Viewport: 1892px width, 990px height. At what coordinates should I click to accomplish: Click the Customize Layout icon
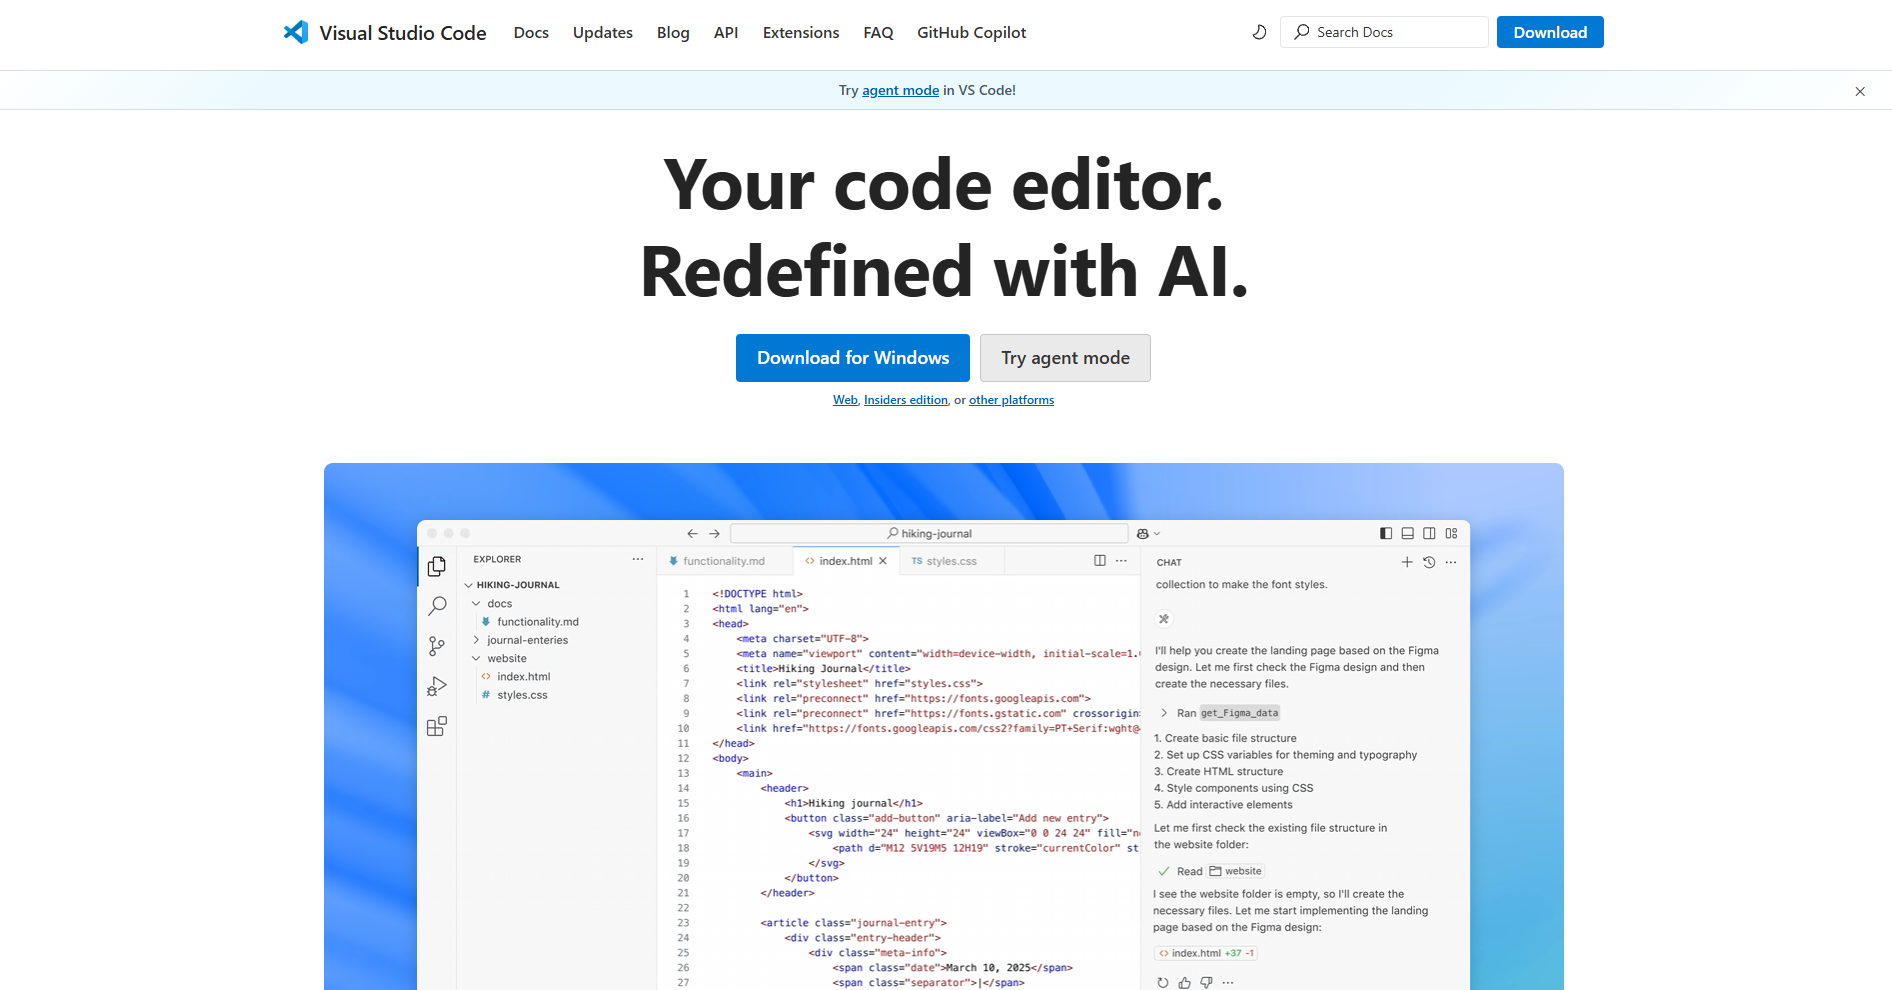pyautogui.click(x=1452, y=534)
